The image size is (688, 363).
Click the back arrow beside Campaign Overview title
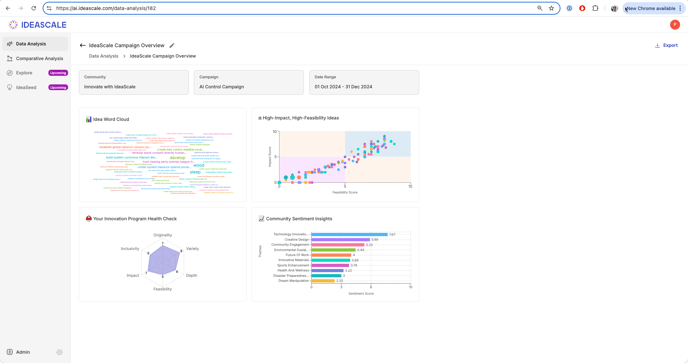[82, 45]
